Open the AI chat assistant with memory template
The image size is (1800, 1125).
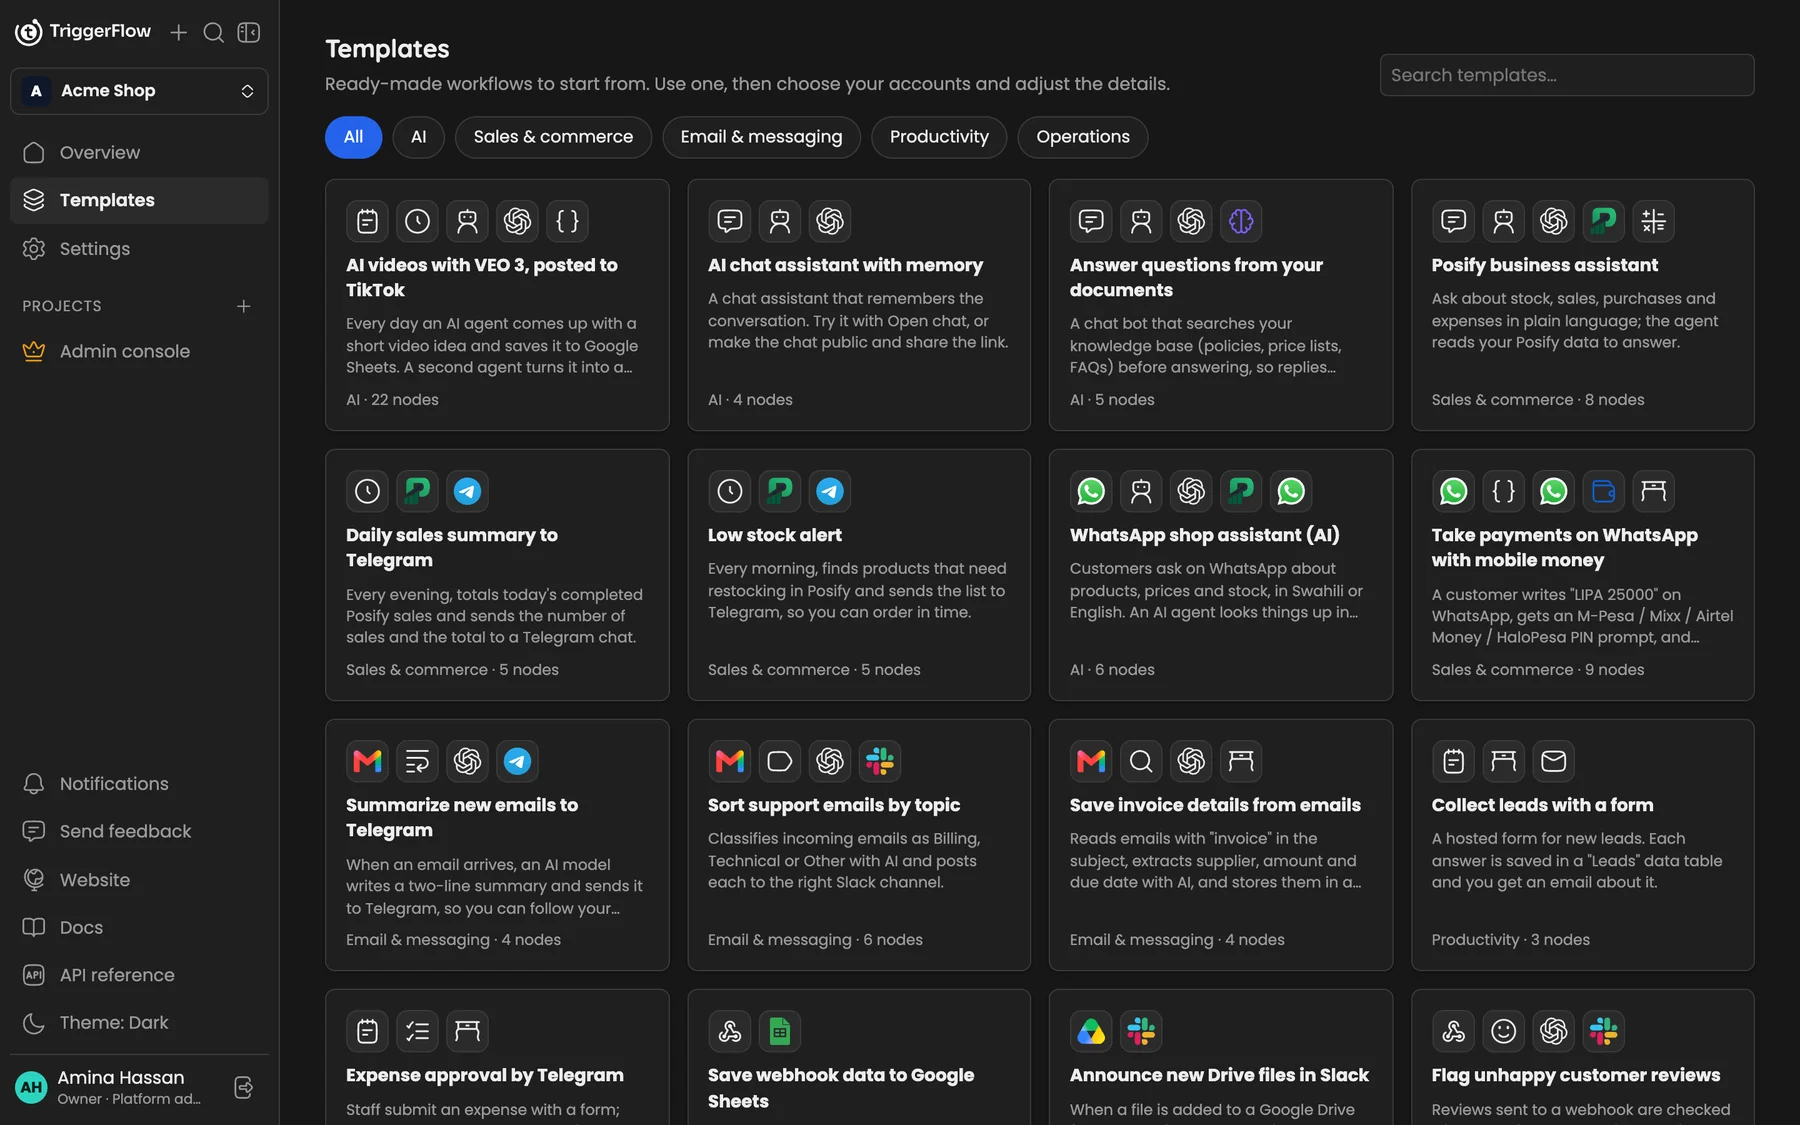coord(859,305)
